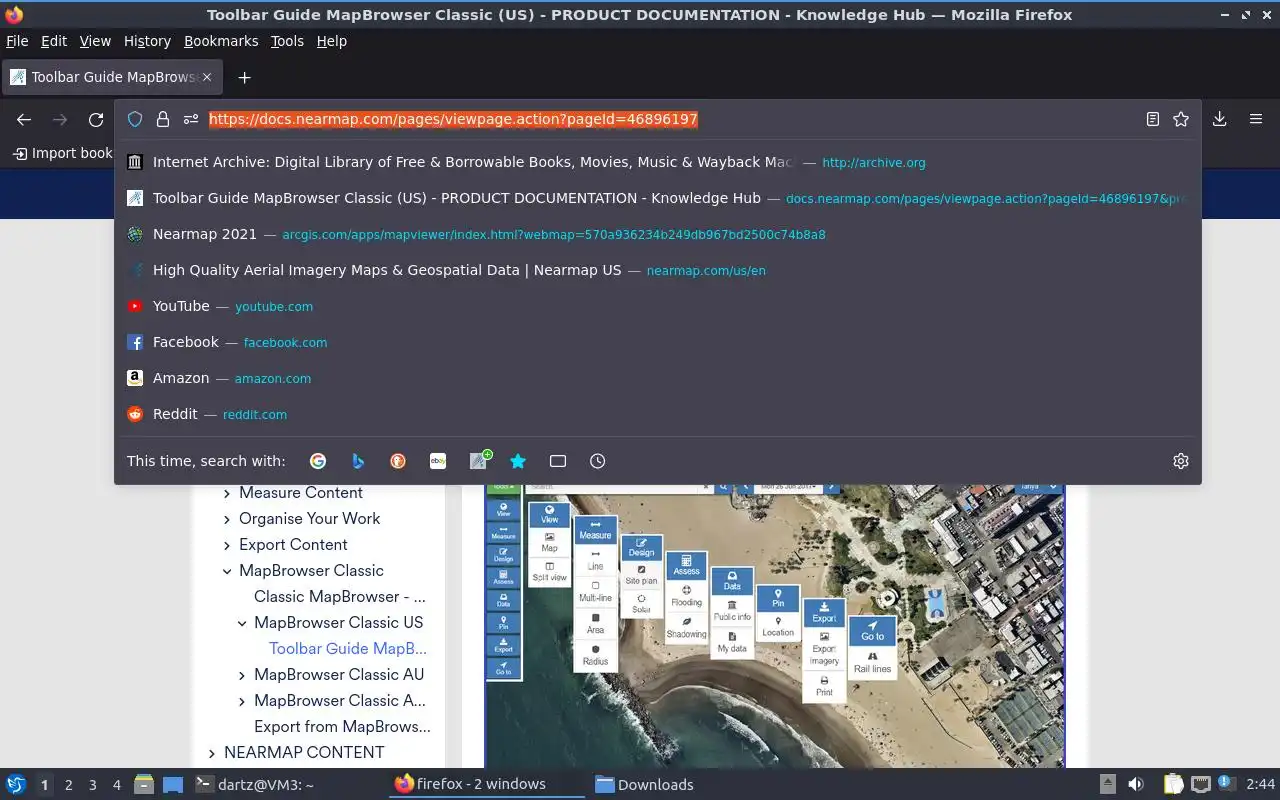Expand the Measure Content tree item
The image size is (1280, 800).
click(x=227, y=493)
